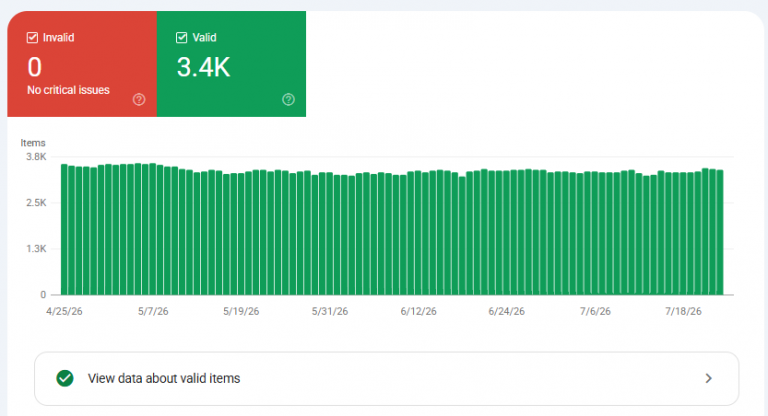Click the 0 count in Invalid card

point(34,67)
